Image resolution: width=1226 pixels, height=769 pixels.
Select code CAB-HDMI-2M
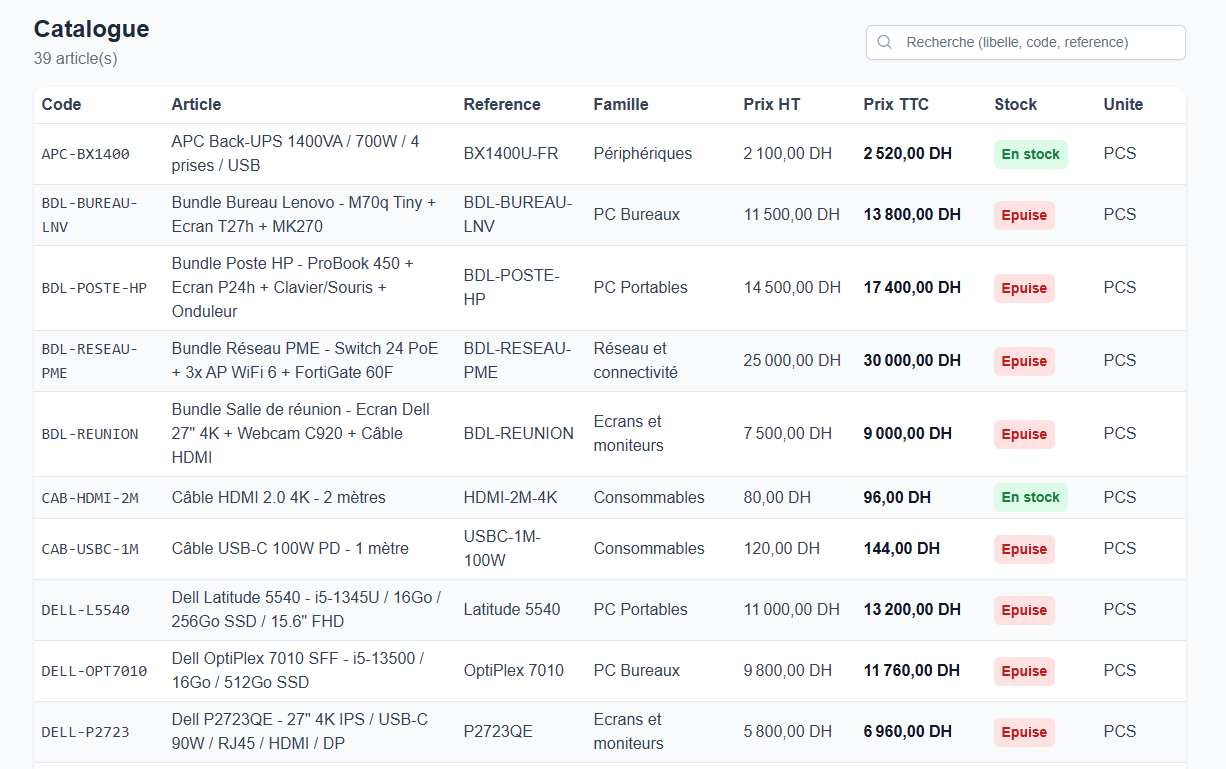[x=90, y=498]
